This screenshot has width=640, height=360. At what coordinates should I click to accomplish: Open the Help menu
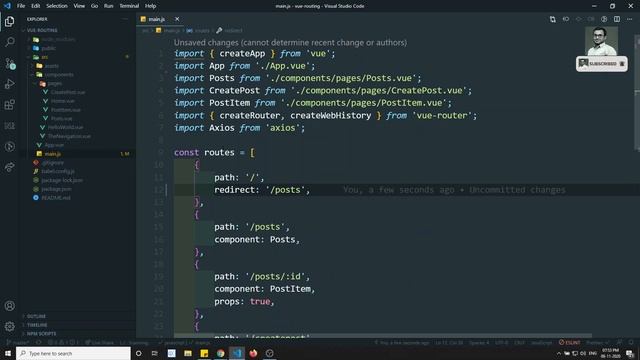150,6
